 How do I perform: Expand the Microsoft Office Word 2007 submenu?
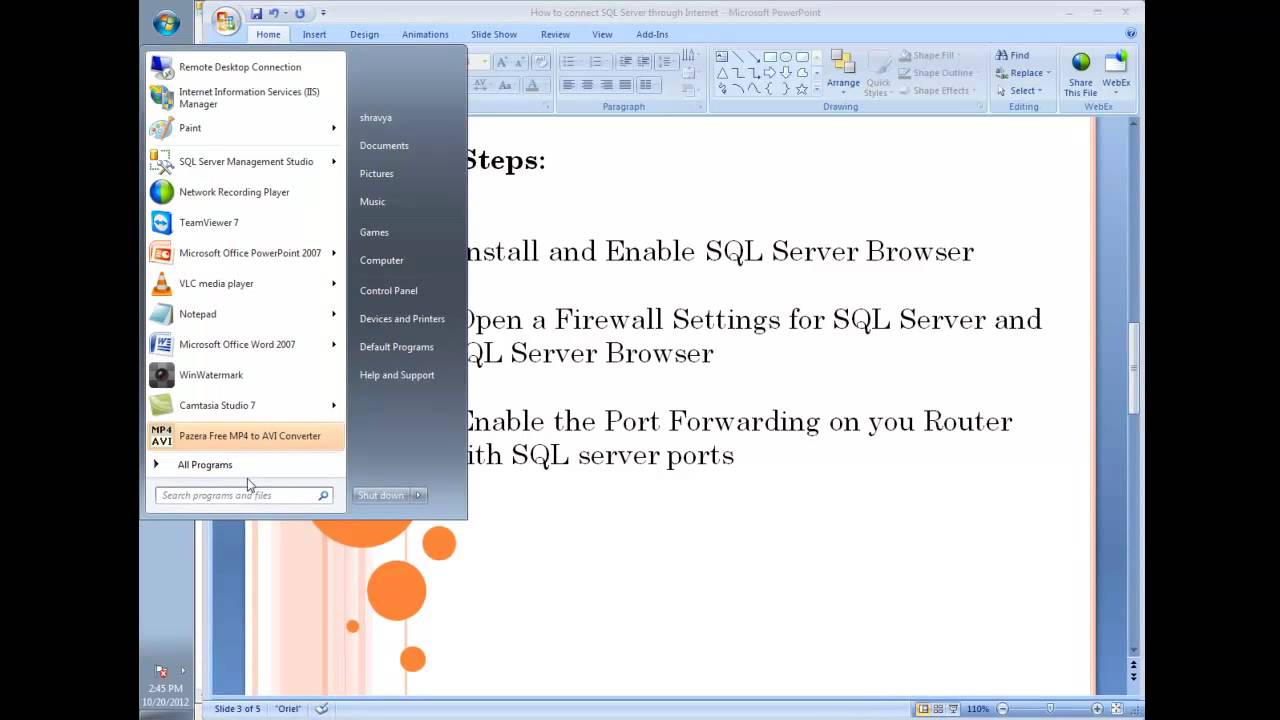click(333, 344)
